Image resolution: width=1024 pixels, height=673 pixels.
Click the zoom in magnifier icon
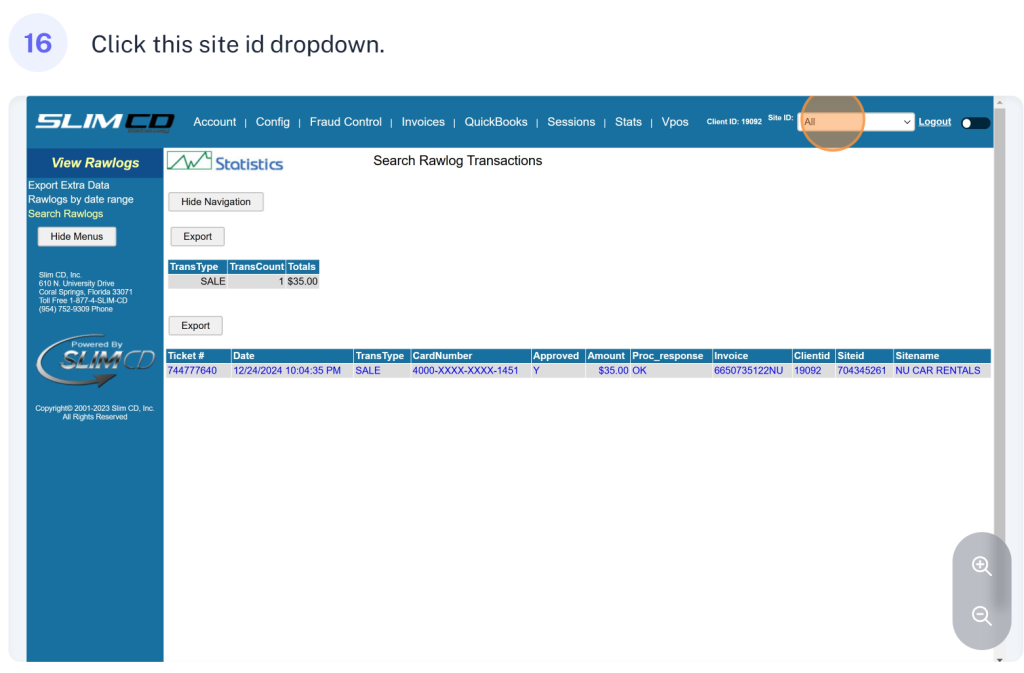click(x=981, y=566)
